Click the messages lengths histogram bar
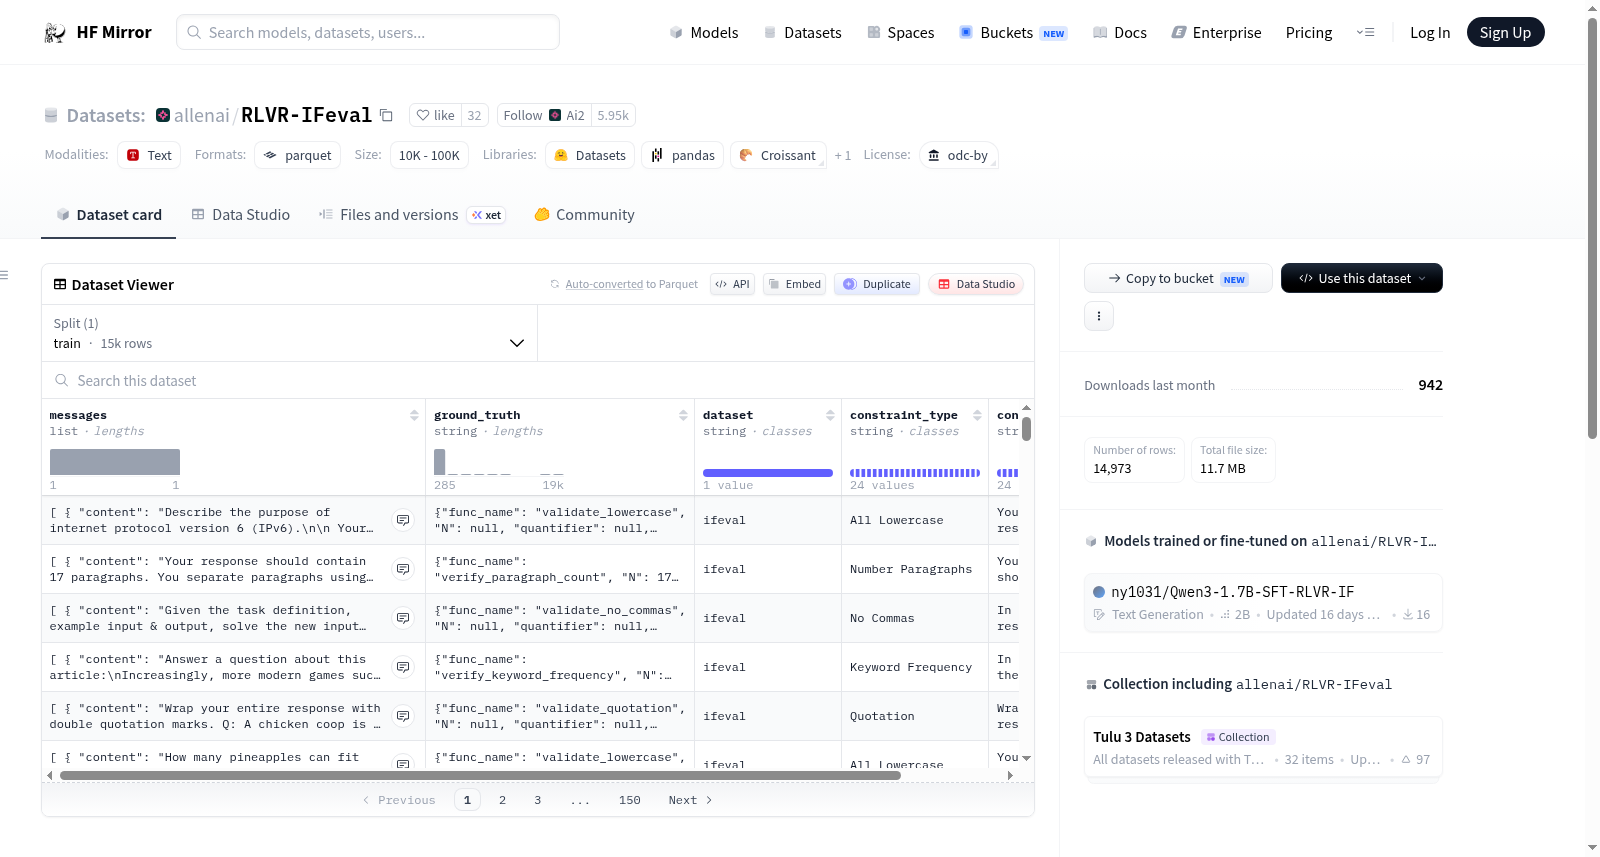Viewport: 1600px width, 857px height. click(x=115, y=462)
